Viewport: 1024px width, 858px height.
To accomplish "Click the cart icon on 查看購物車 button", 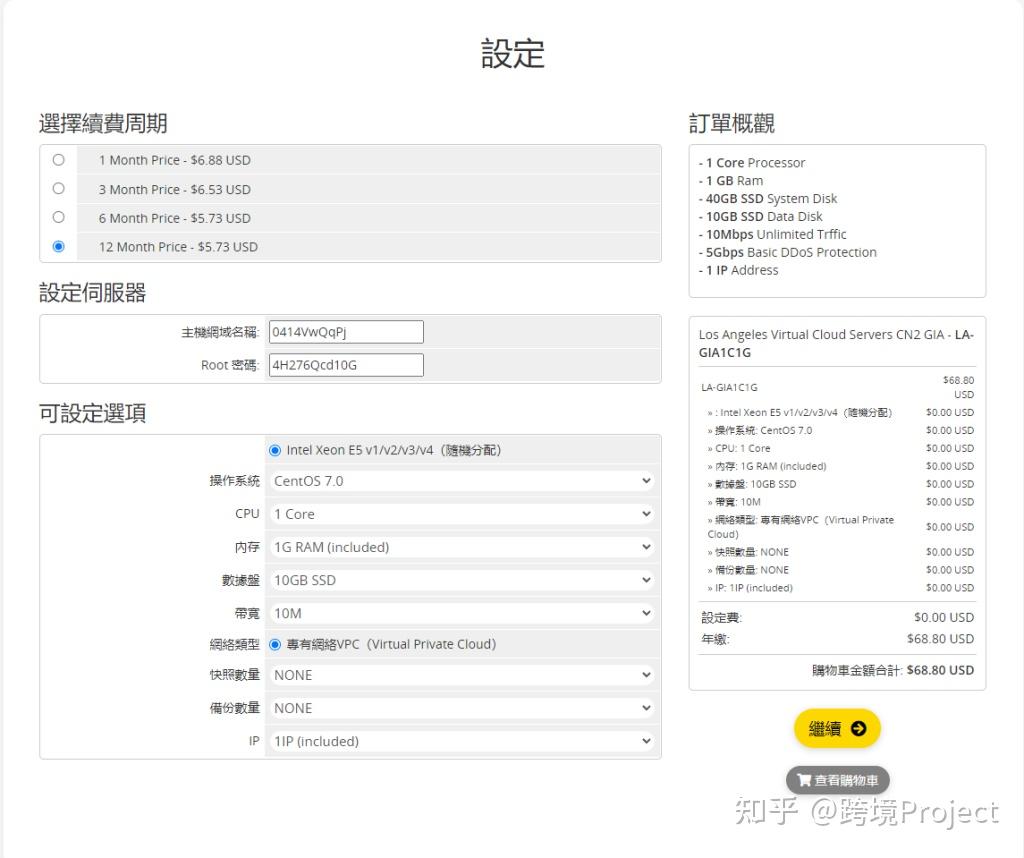I will tap(804, 780).
